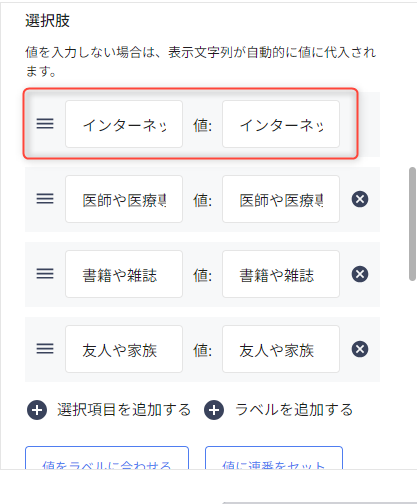This screenshot has height=504, width=417.
Task: Focus 友人や家族 value input field
Action: pyautogui.click(x=281, y=349)
